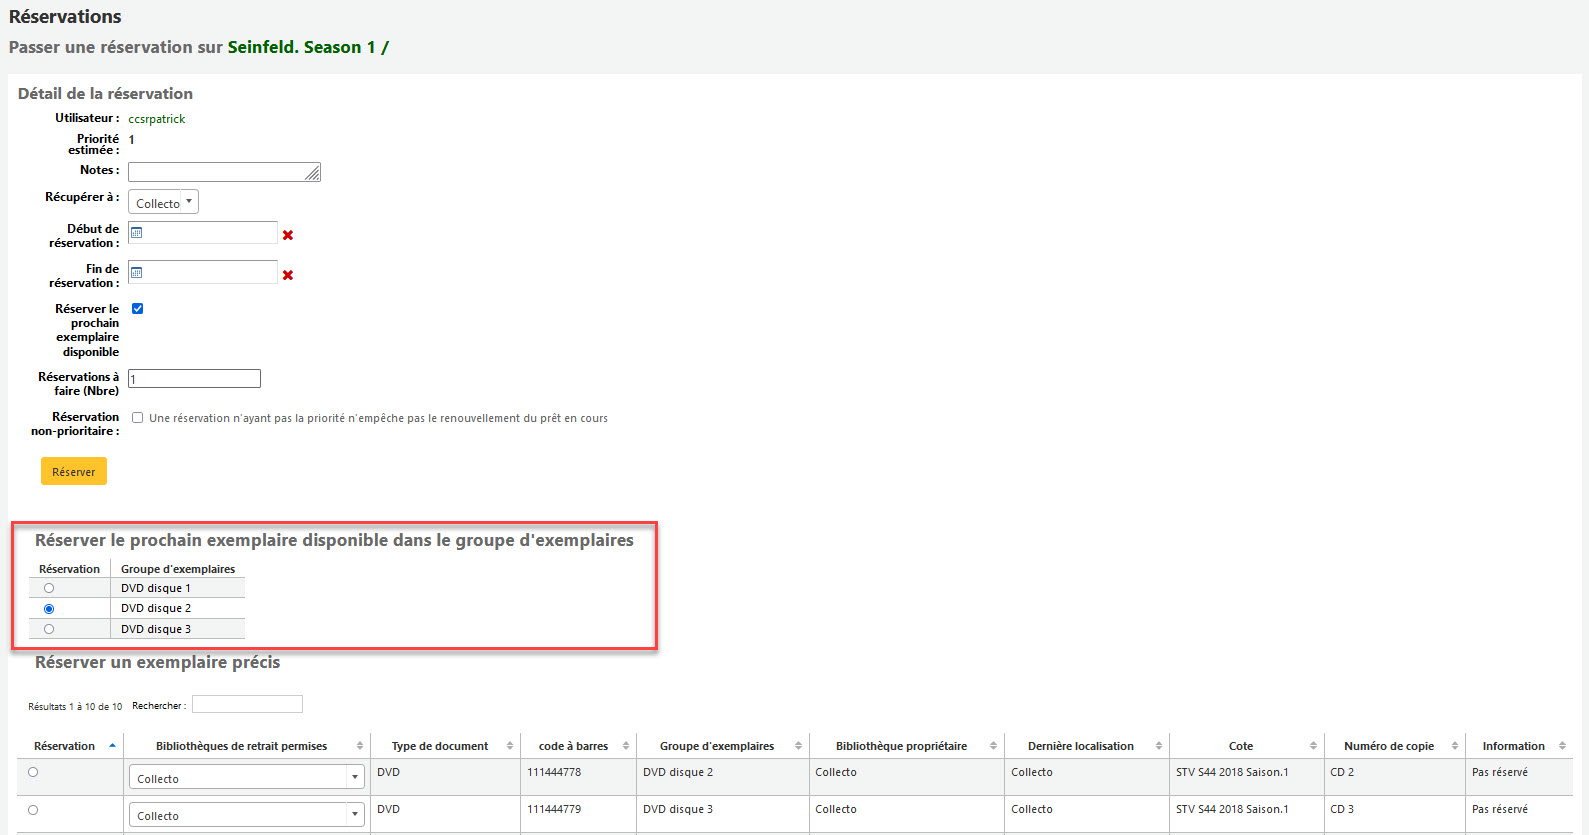This screenshot has height=835, width=1589.
Task: Sort table by code à barres
Action: pyautogui.click(x=626, y=746)
